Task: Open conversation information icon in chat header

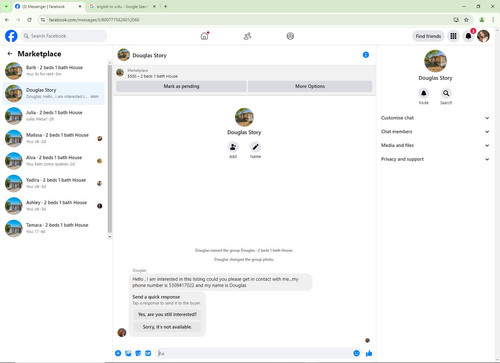Action: tap(366, 55)
